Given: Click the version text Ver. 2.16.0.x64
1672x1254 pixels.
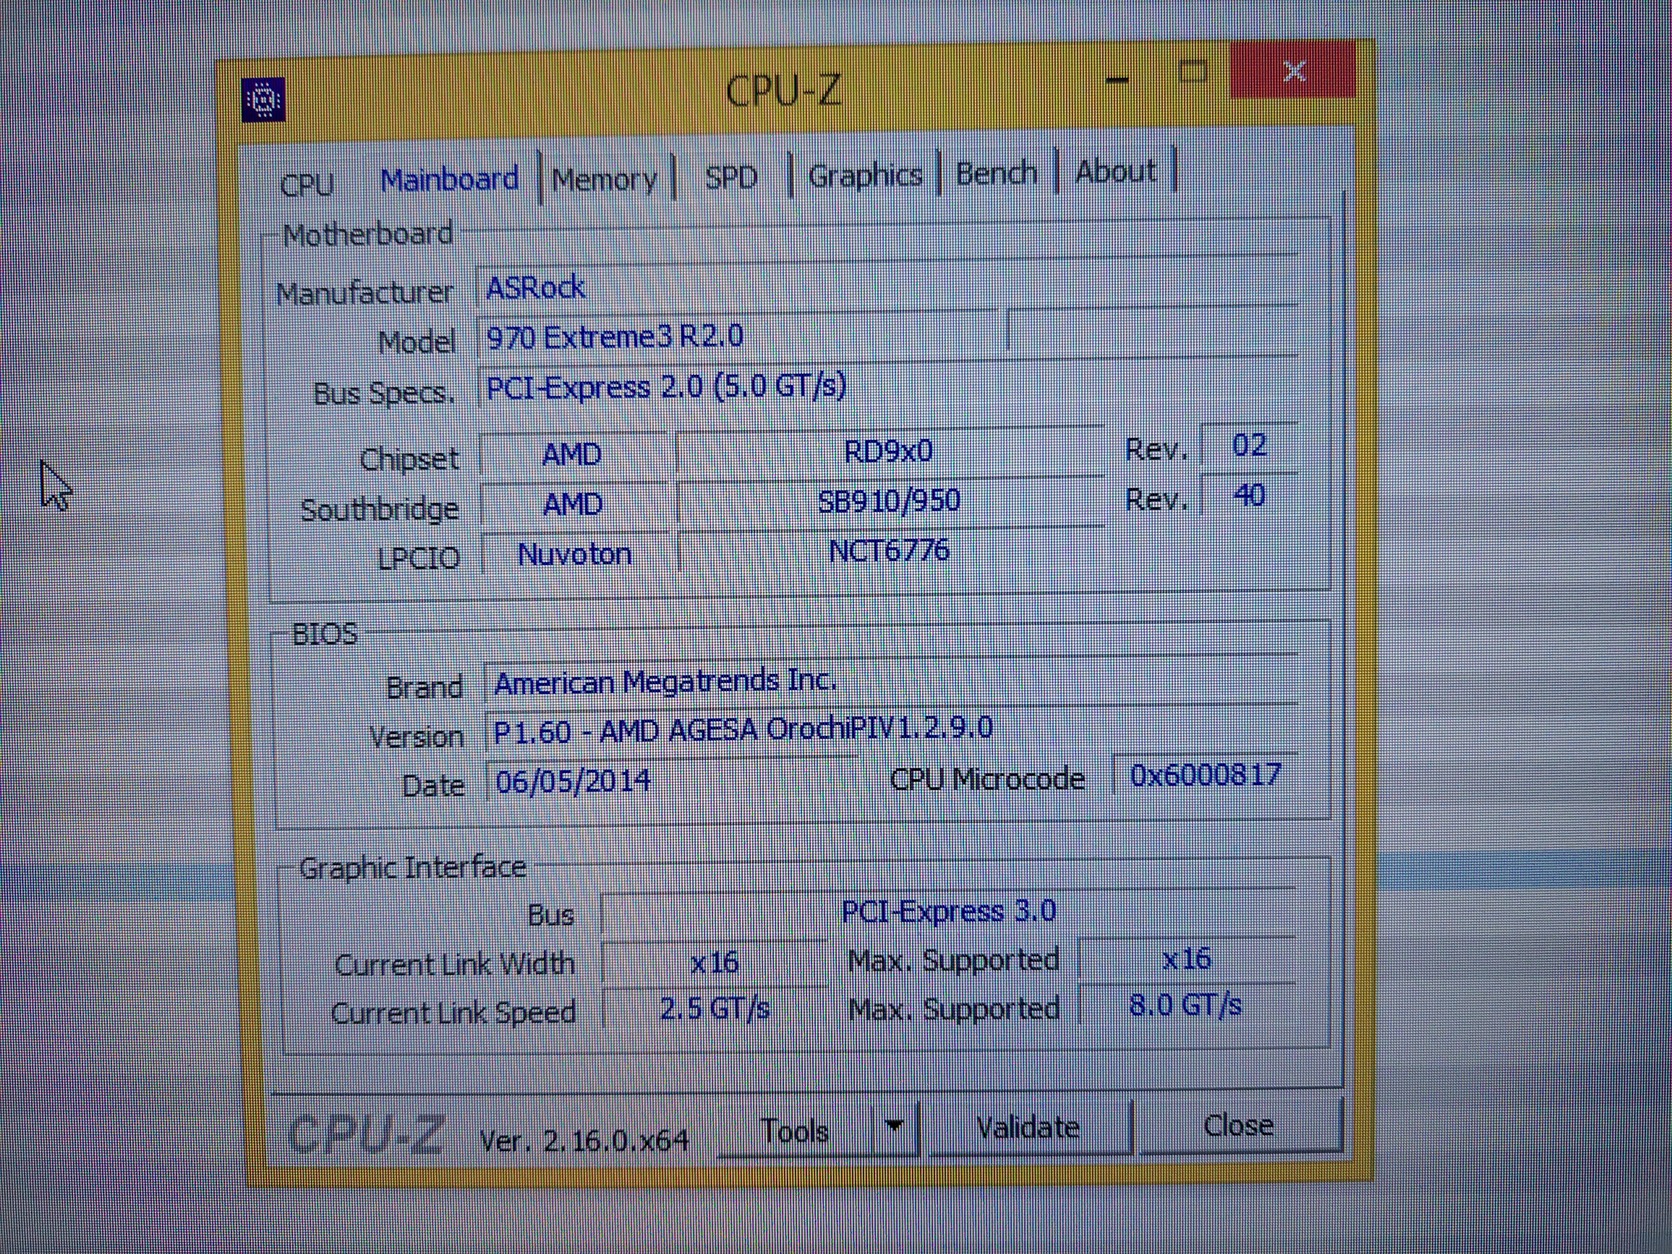Looking at the screenshot, I should point(584,1140).
